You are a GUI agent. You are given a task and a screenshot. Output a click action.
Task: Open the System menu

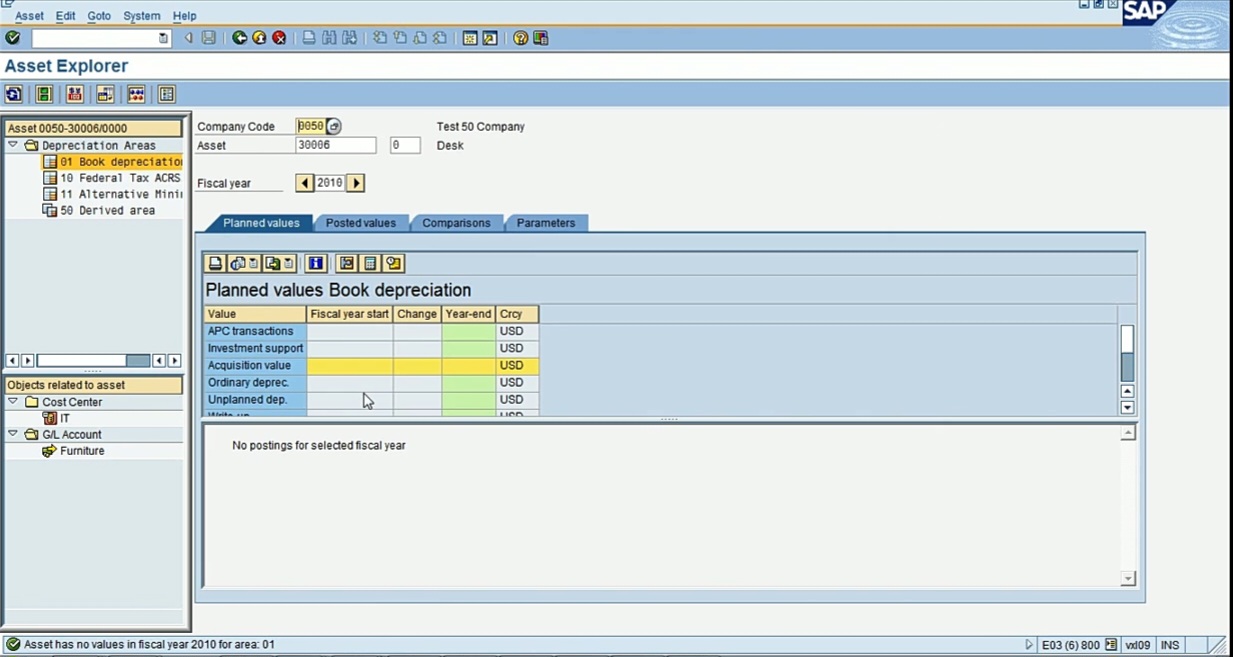click(141, 16)
